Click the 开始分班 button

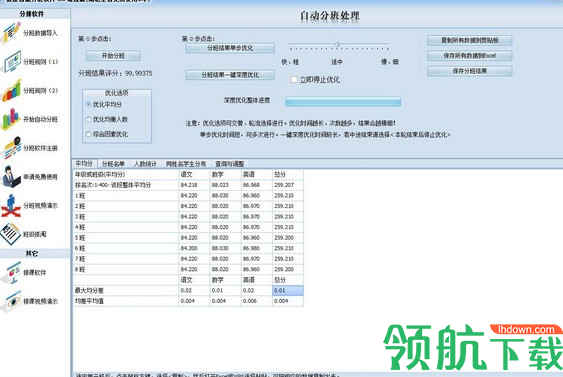(113, 56)
